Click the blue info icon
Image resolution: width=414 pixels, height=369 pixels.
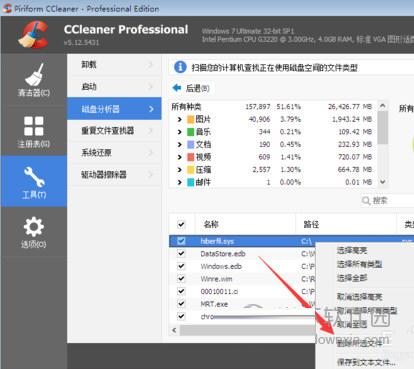180,67
